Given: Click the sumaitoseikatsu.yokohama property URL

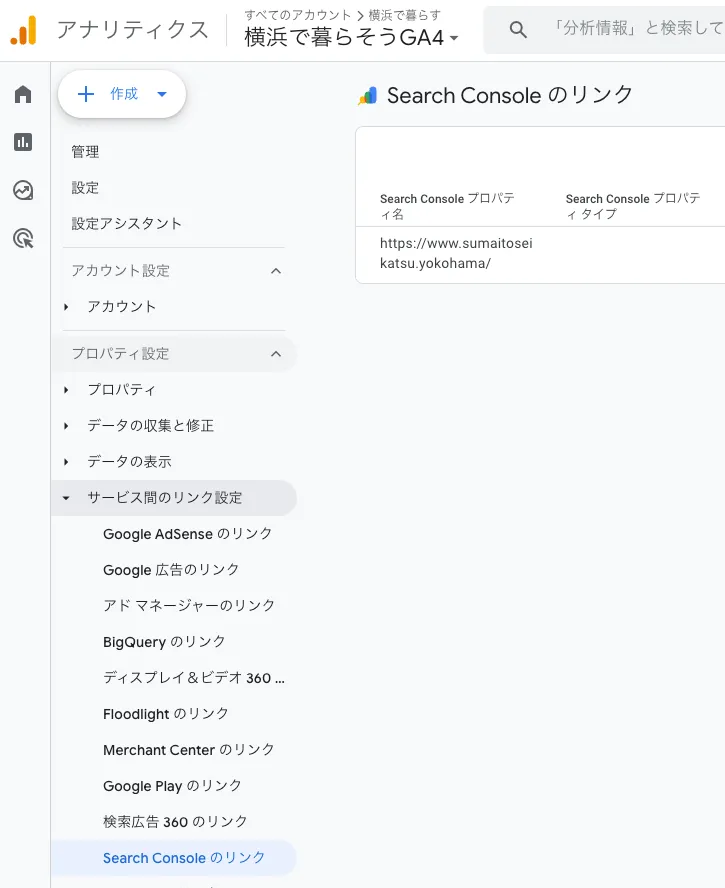Looking at the screenshot, I should [x=455, y=251].
